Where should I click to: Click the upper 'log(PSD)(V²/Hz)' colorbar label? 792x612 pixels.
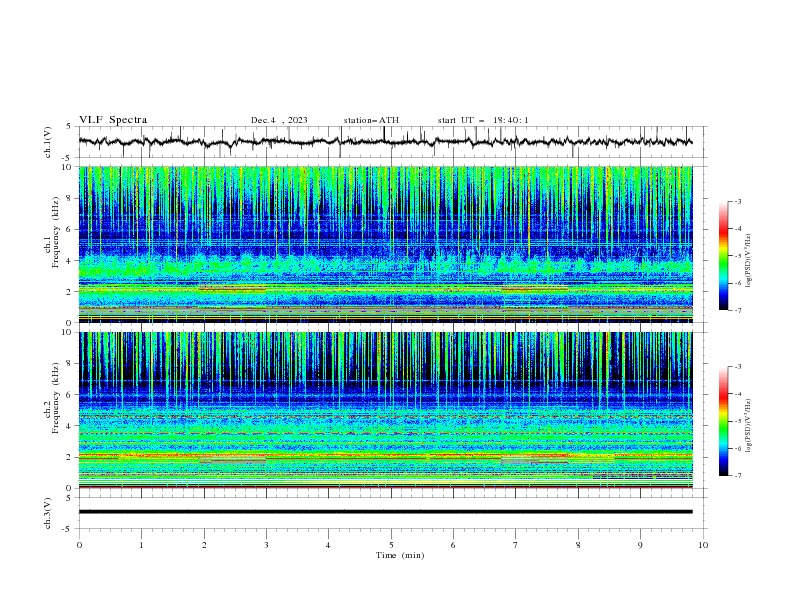coord(749,261)
